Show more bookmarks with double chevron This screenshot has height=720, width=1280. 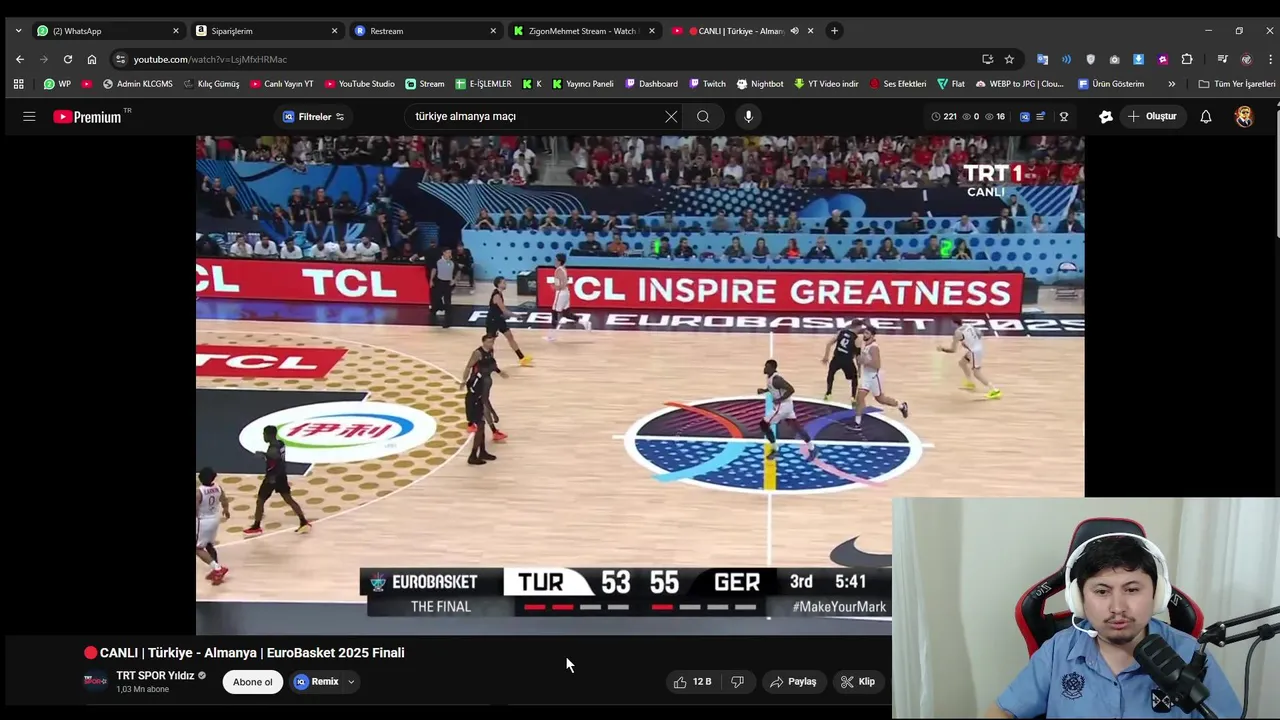1172,84
